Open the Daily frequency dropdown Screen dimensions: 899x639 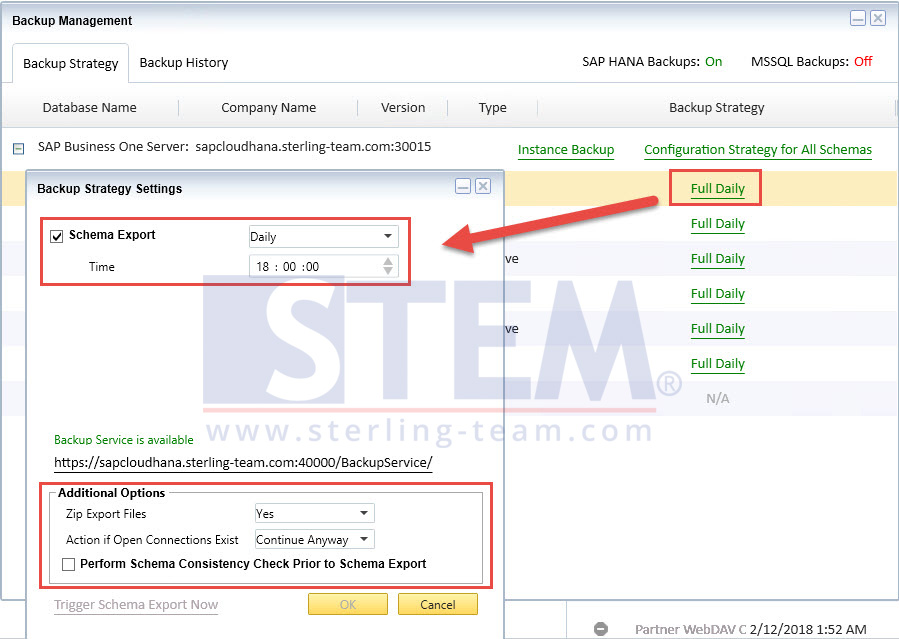pos(323,236)
